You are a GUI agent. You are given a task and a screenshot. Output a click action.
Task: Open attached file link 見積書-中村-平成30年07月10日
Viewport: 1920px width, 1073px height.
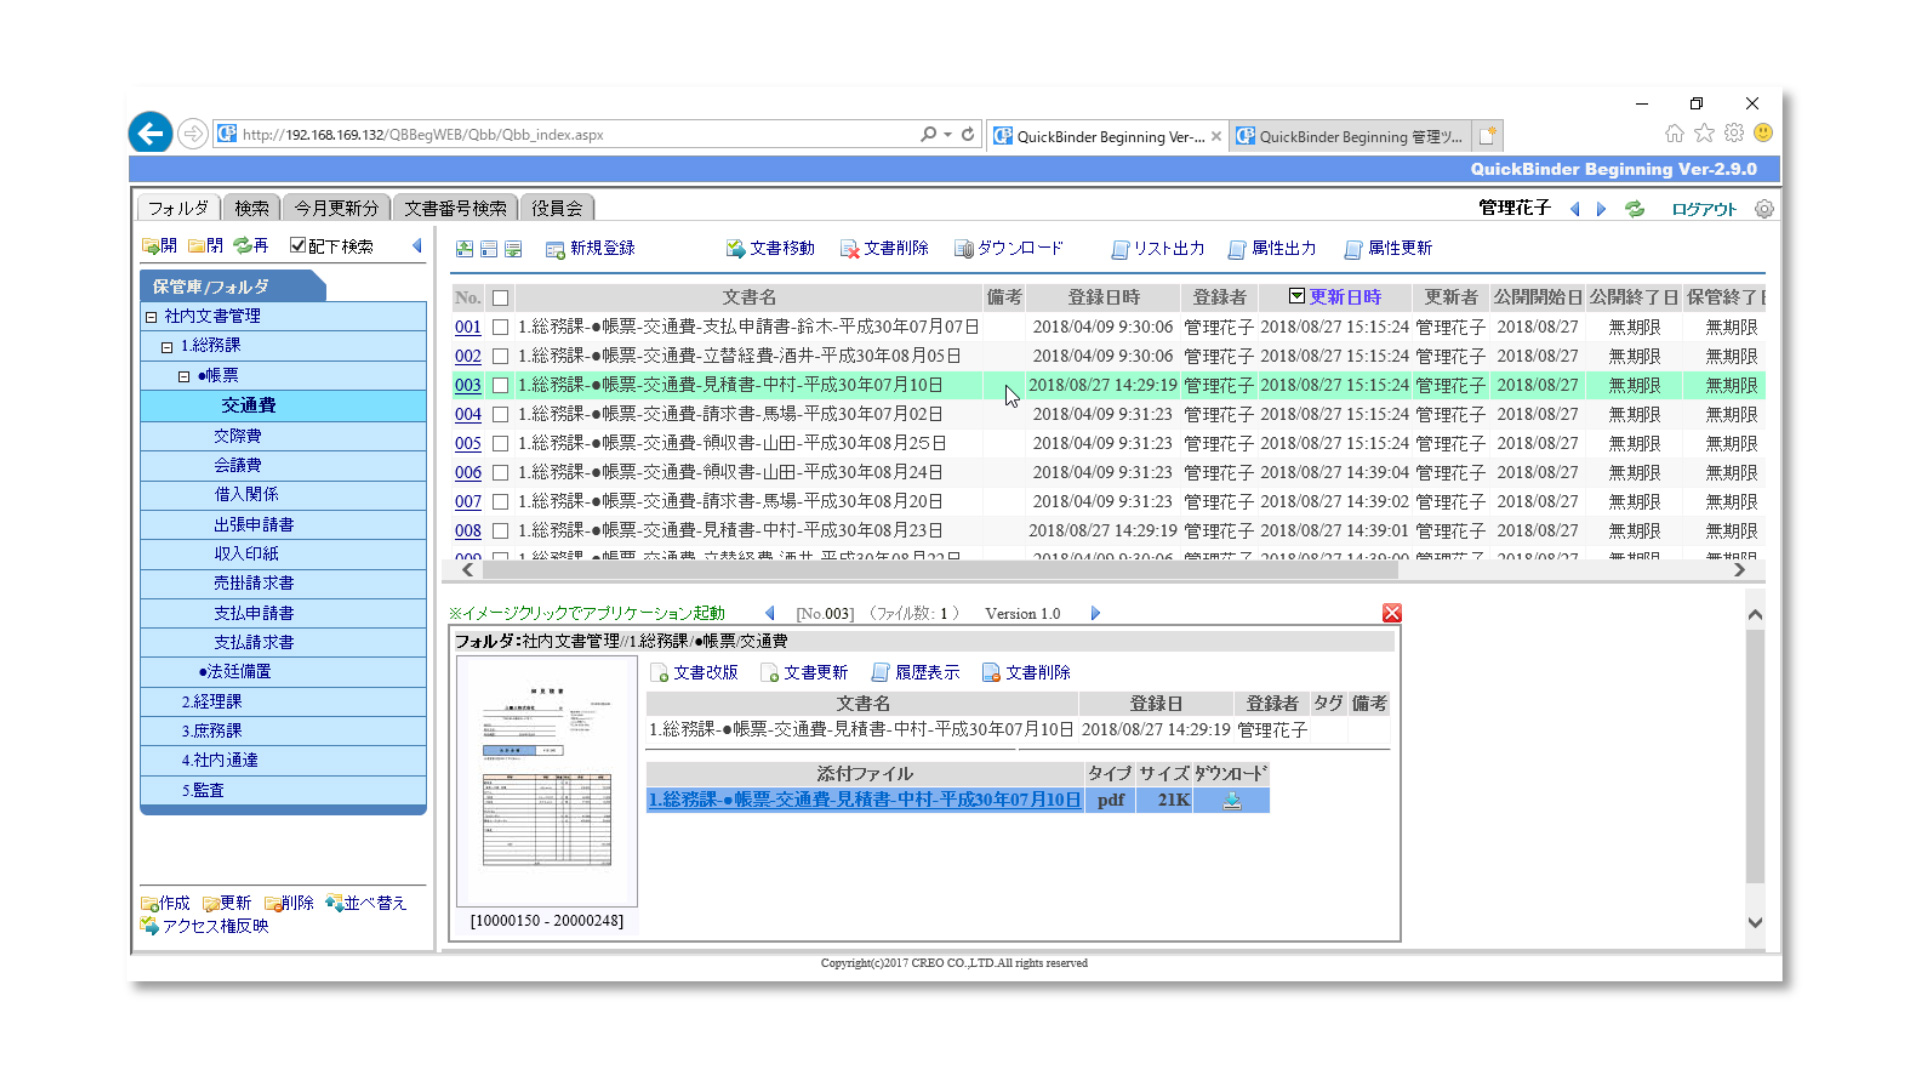[x=864, y=800]
